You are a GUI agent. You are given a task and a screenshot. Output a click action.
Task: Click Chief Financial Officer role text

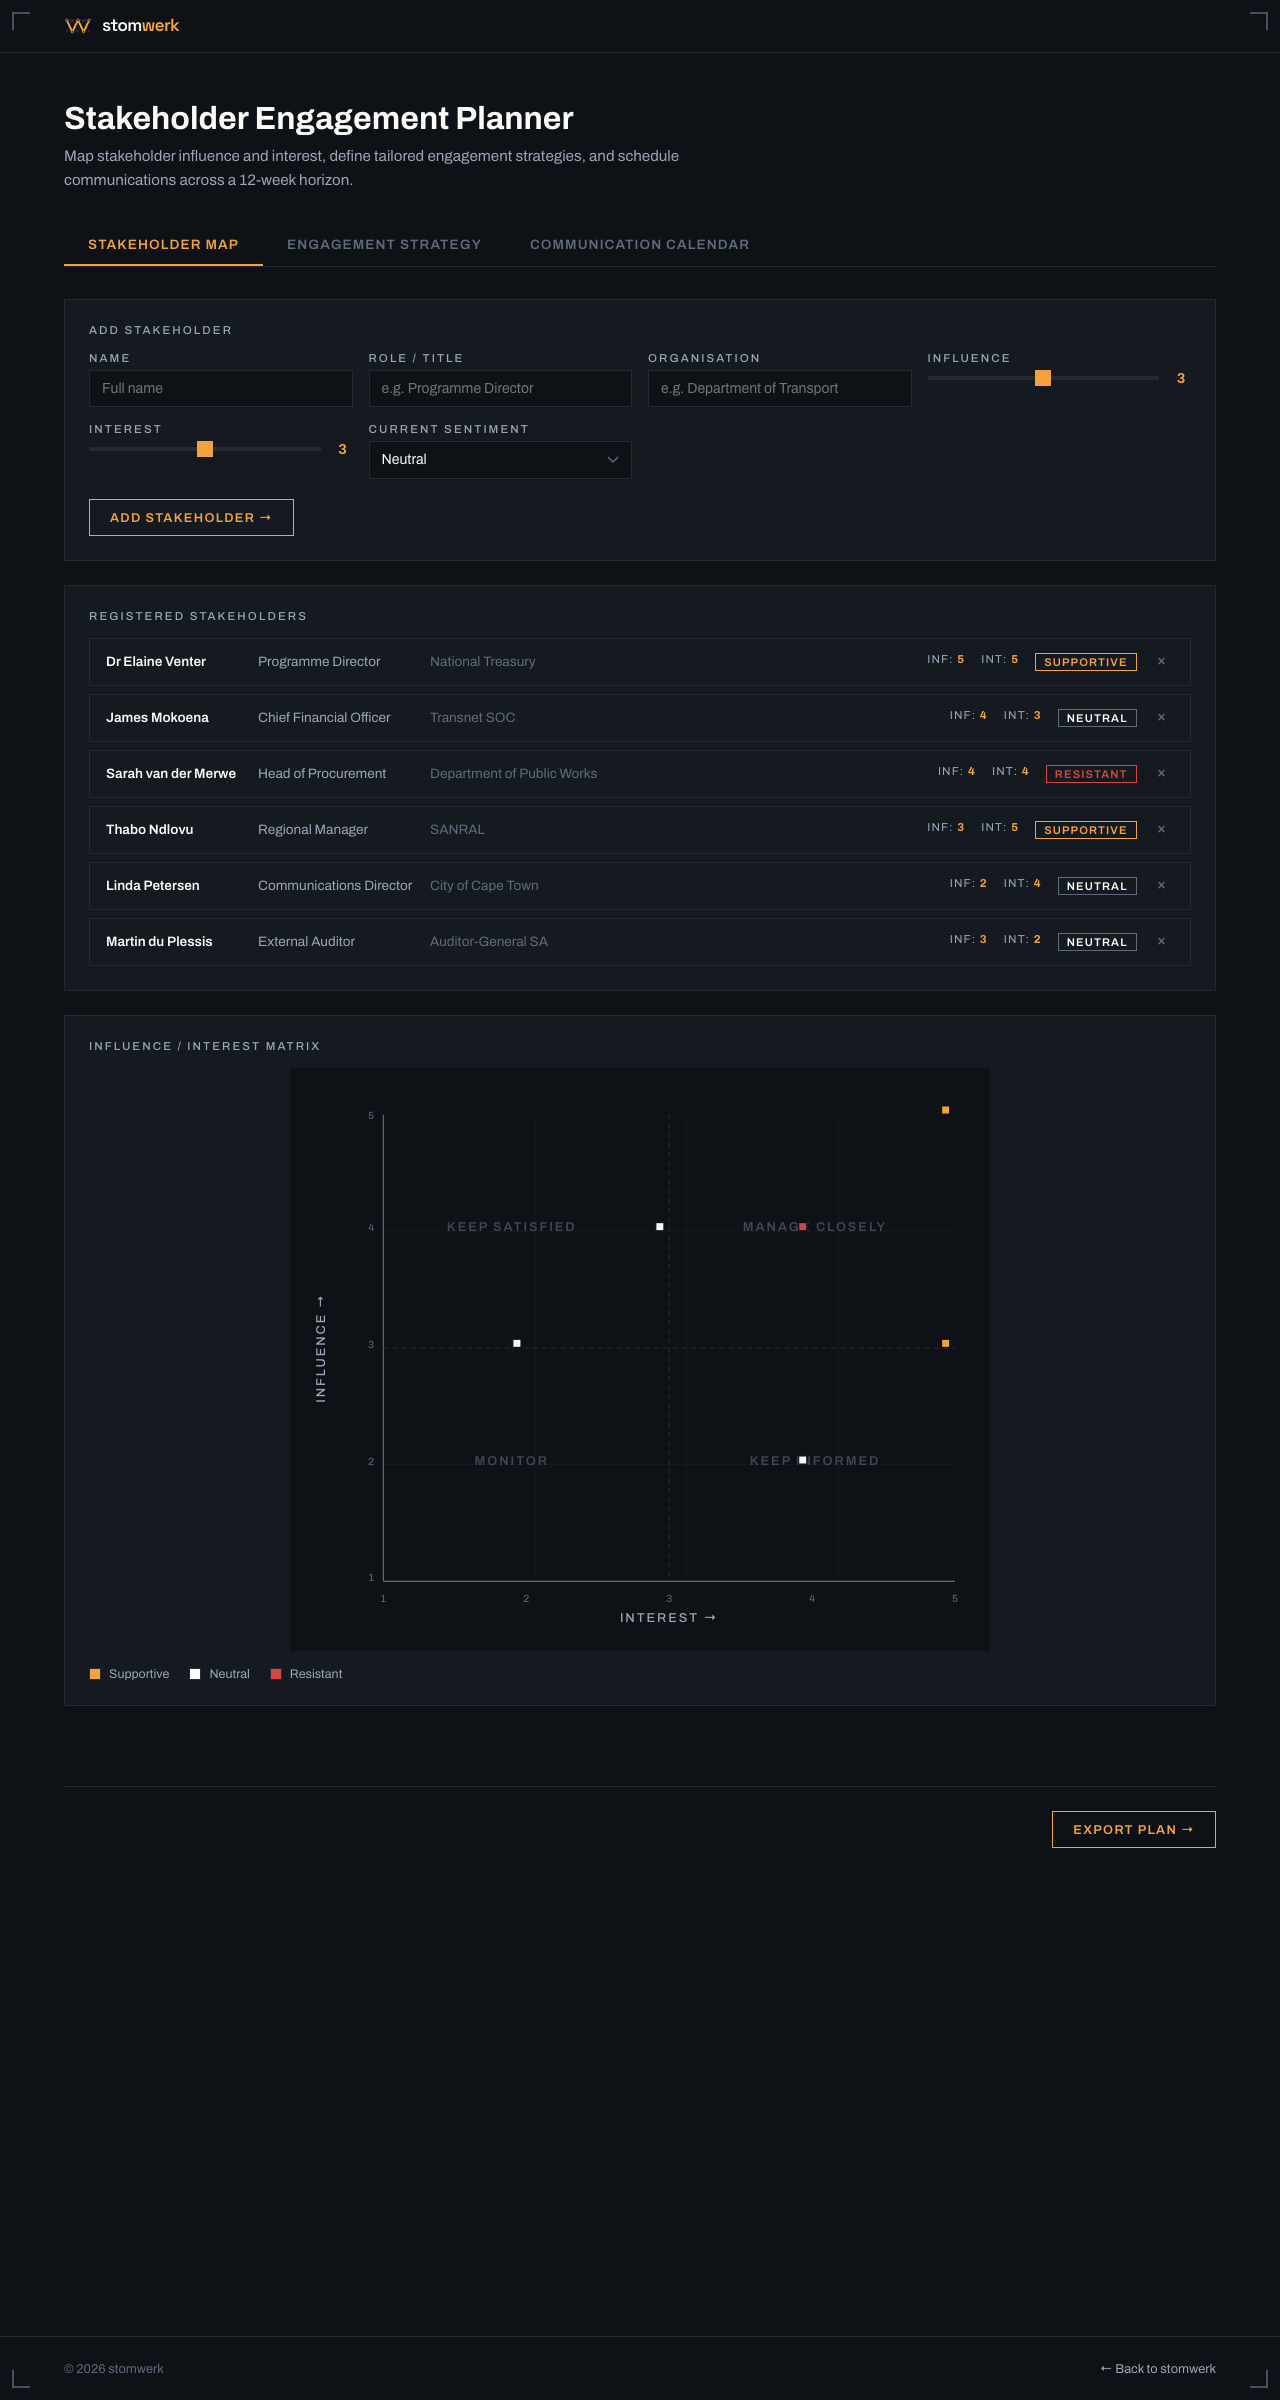[x=324, y=718]
